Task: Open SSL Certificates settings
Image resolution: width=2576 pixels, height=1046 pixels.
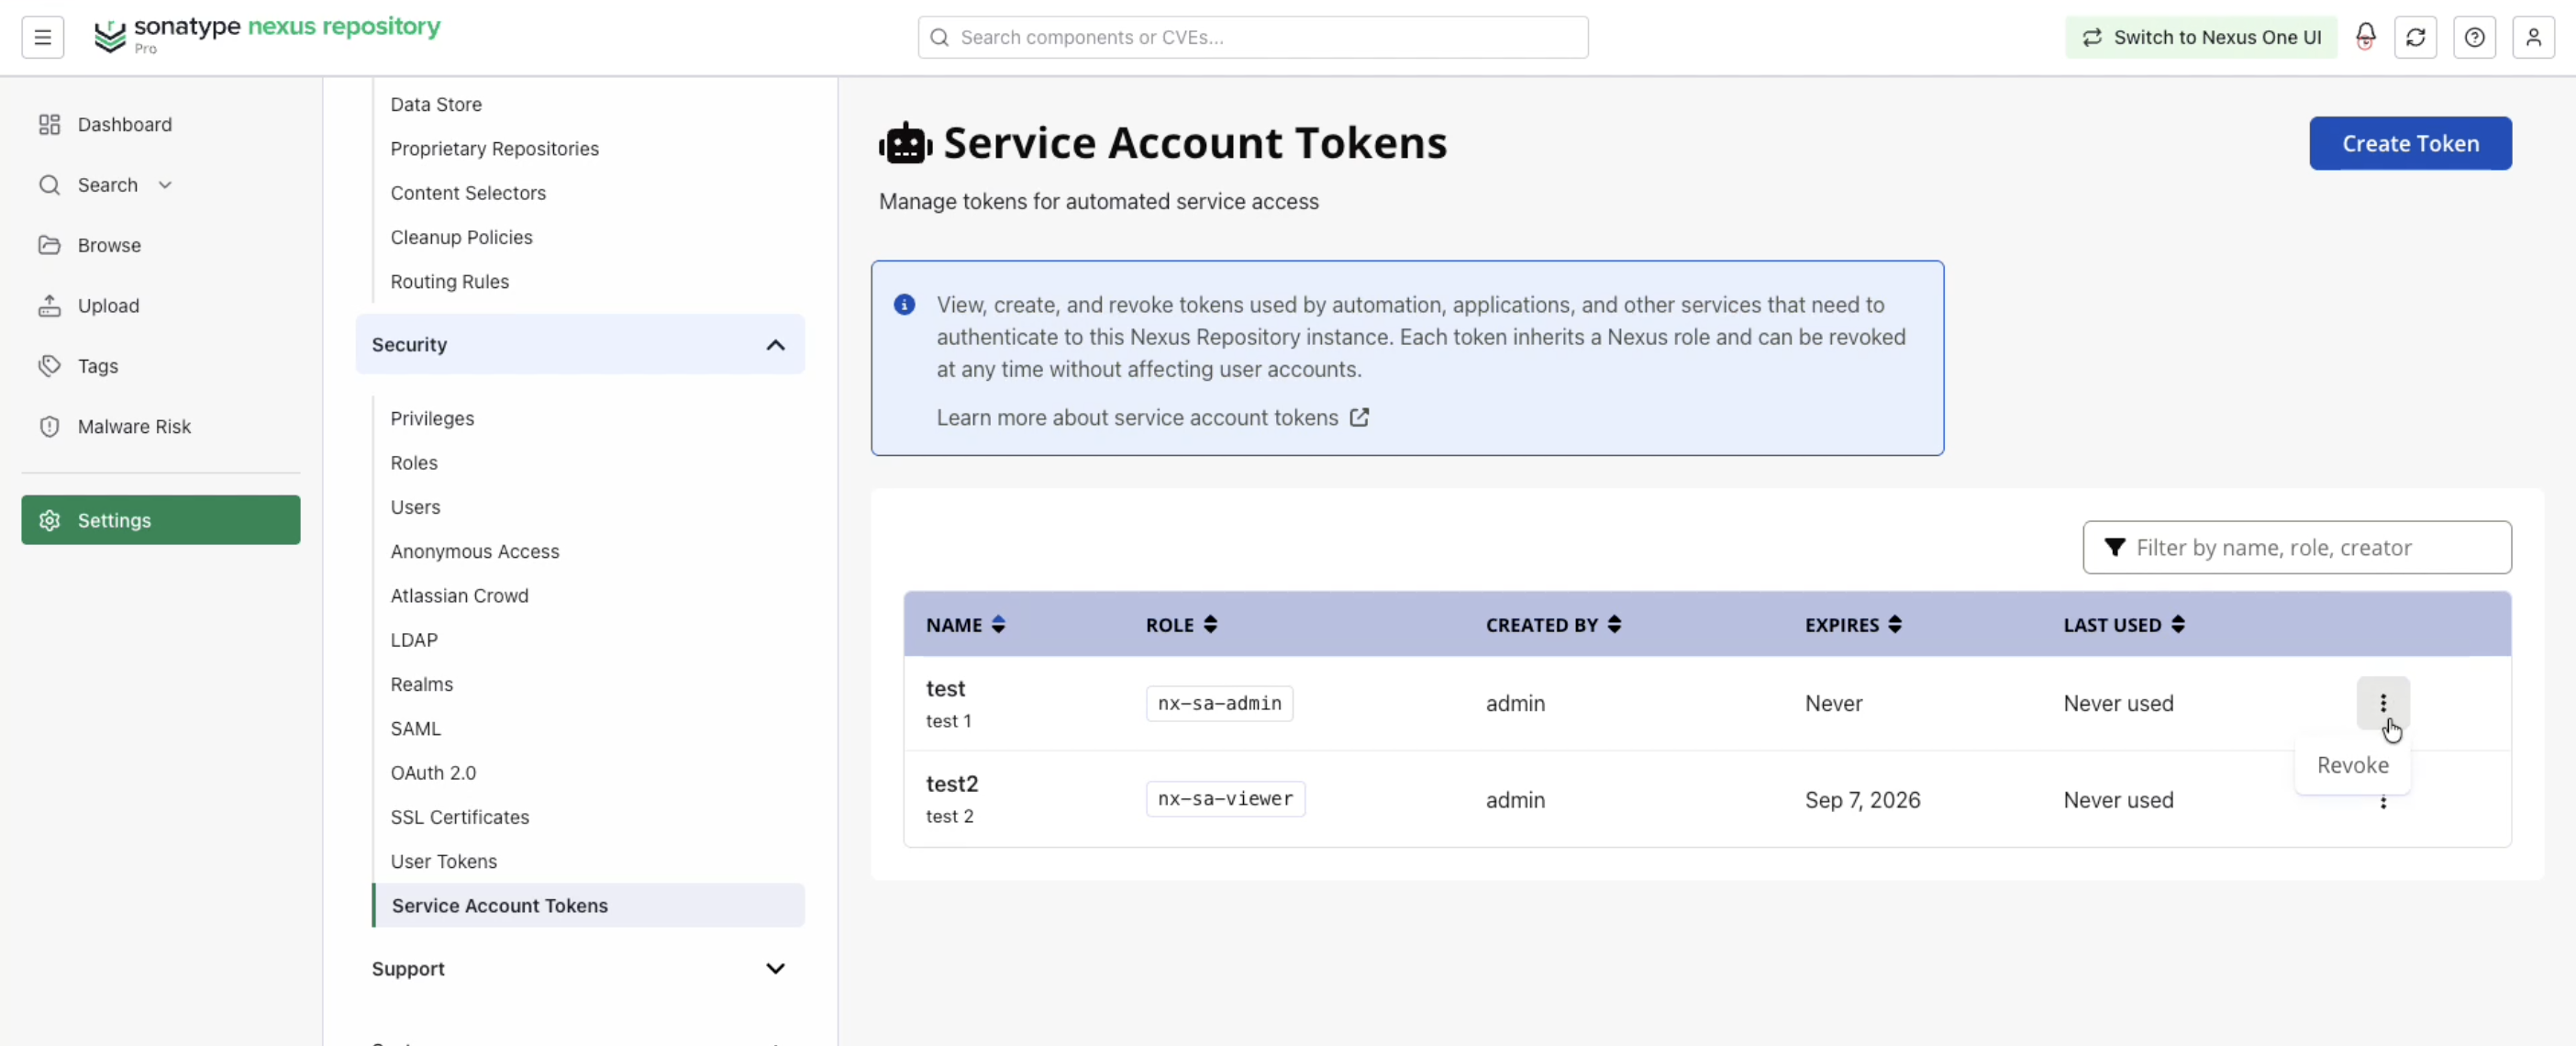Action: point(460,817)
